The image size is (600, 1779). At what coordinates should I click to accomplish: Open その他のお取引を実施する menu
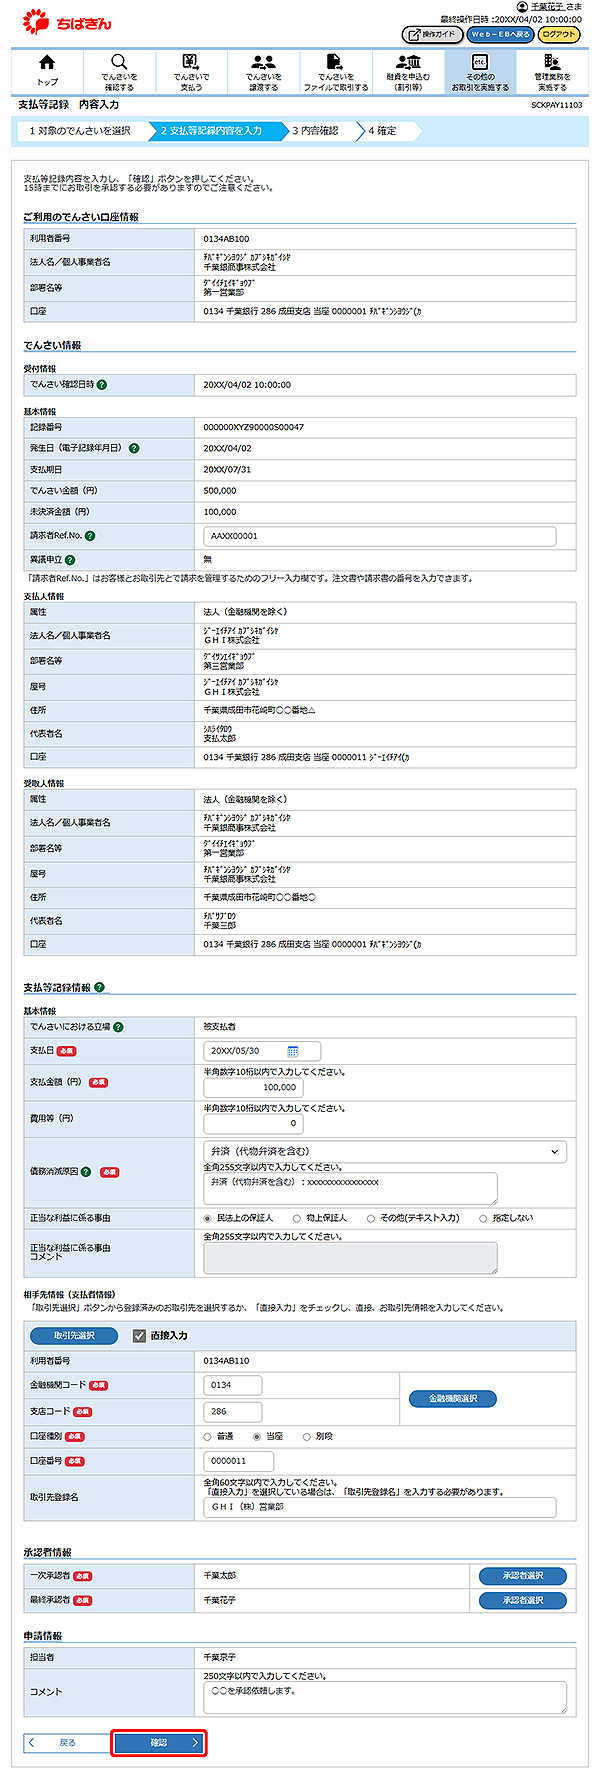click(x=480, y=72)
